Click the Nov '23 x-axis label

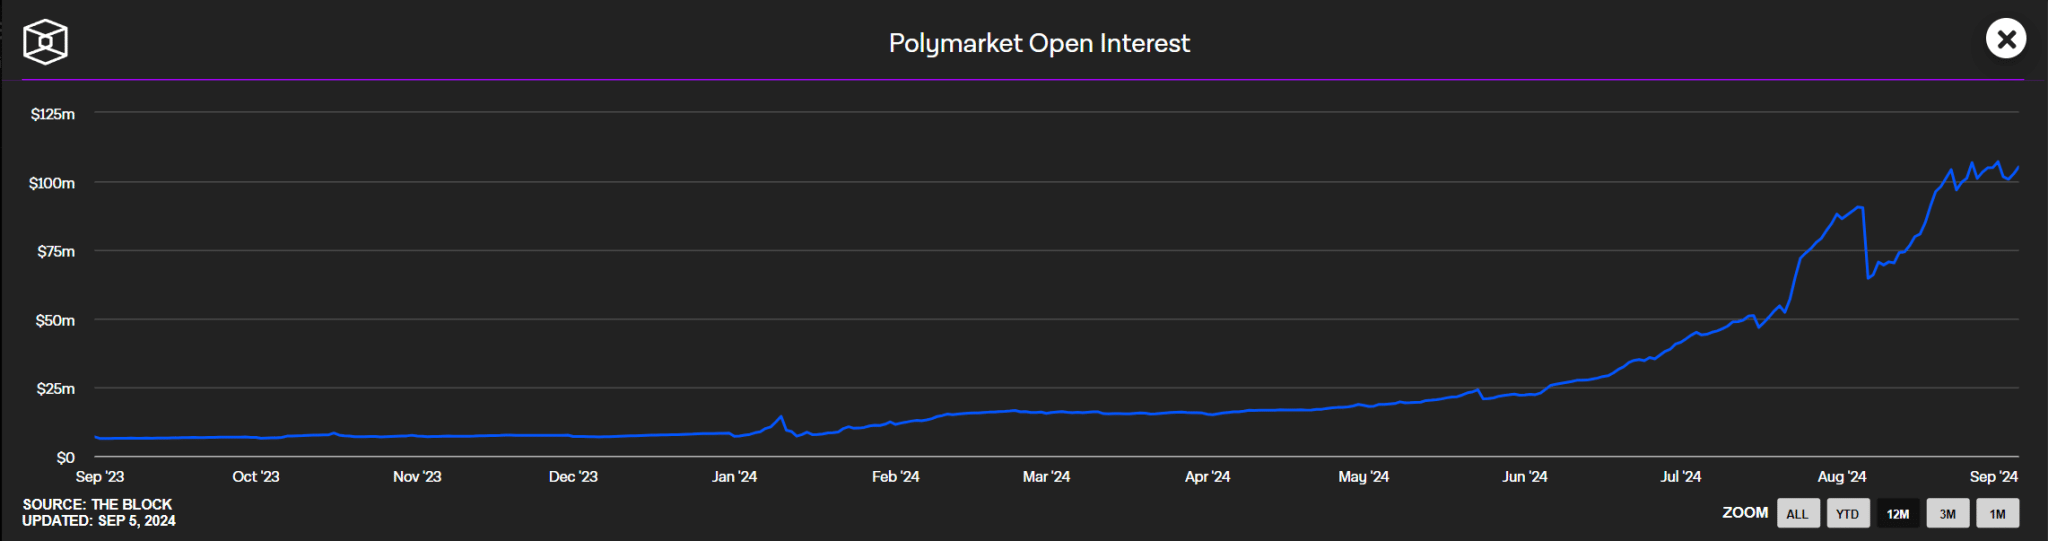coord(417,476)
